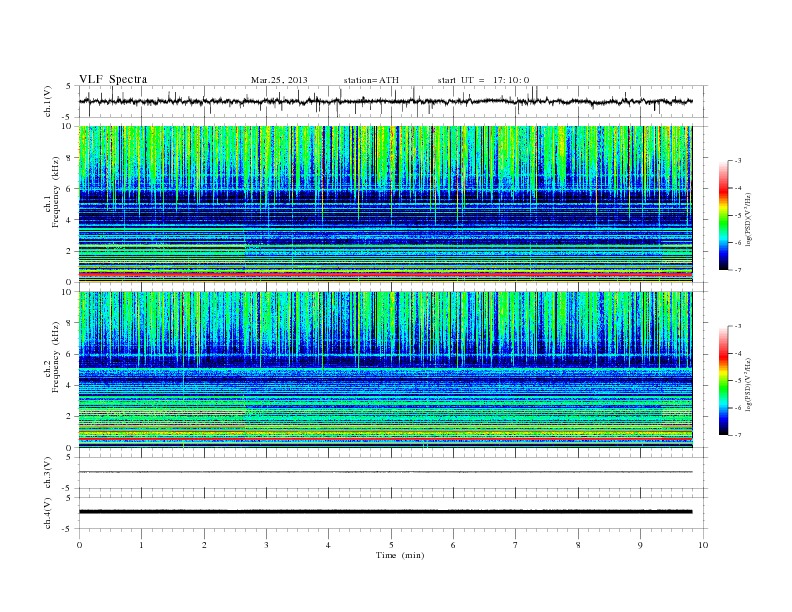Click the "ch.4(V)" axis label
Screen dimensions: 792x612
pyautogui.click(x=48, y=513)
